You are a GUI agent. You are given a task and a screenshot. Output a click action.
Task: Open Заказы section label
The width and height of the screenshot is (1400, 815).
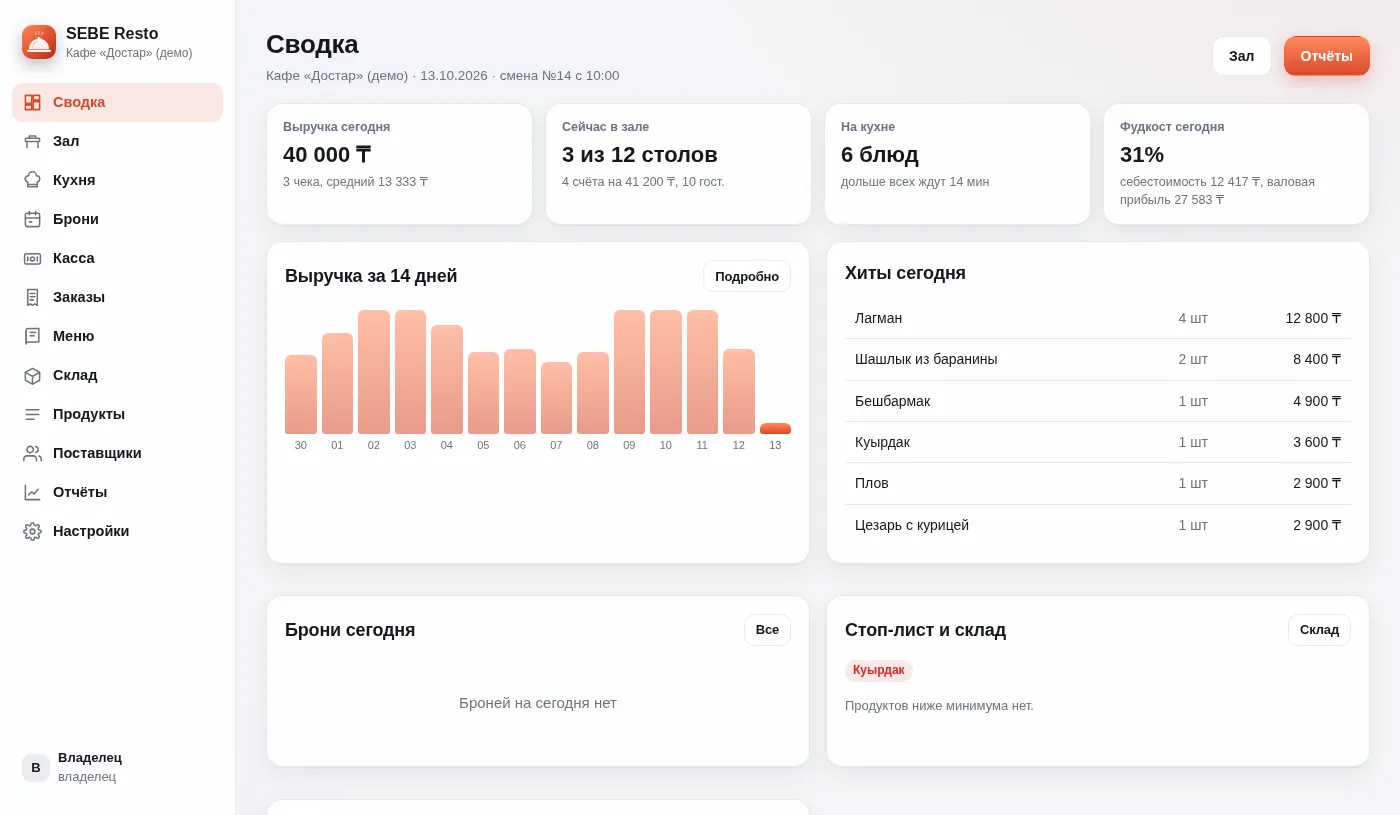pyautogui.click(x=79, y=297)
